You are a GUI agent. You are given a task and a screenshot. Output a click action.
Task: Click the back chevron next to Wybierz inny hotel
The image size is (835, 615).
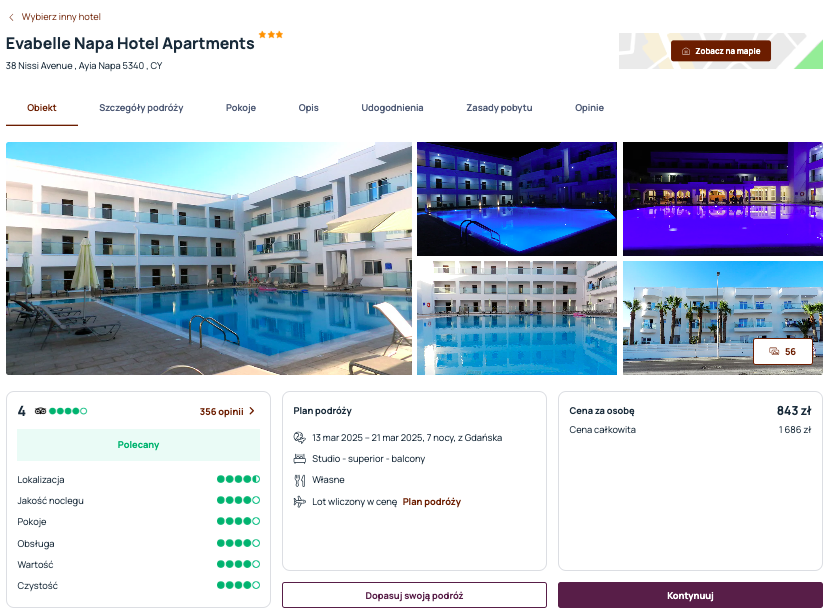11,18
